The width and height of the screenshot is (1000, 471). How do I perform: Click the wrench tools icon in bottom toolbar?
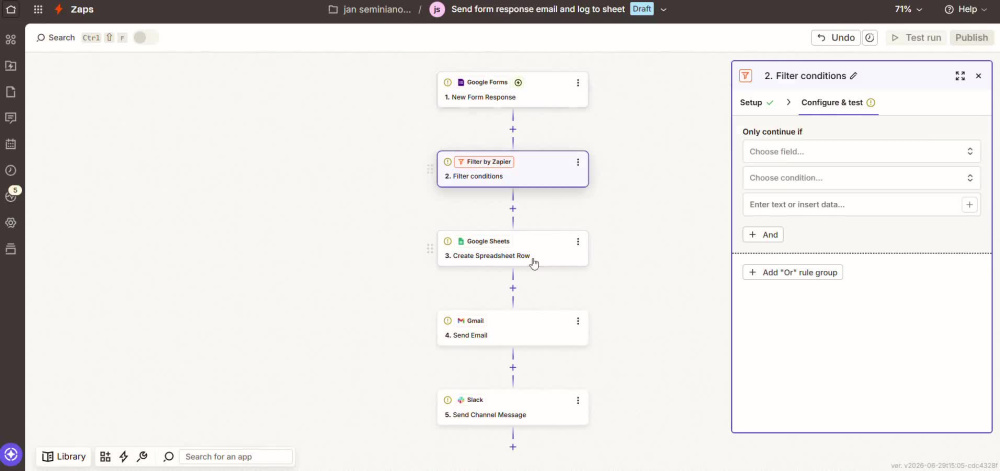point(143,456)
